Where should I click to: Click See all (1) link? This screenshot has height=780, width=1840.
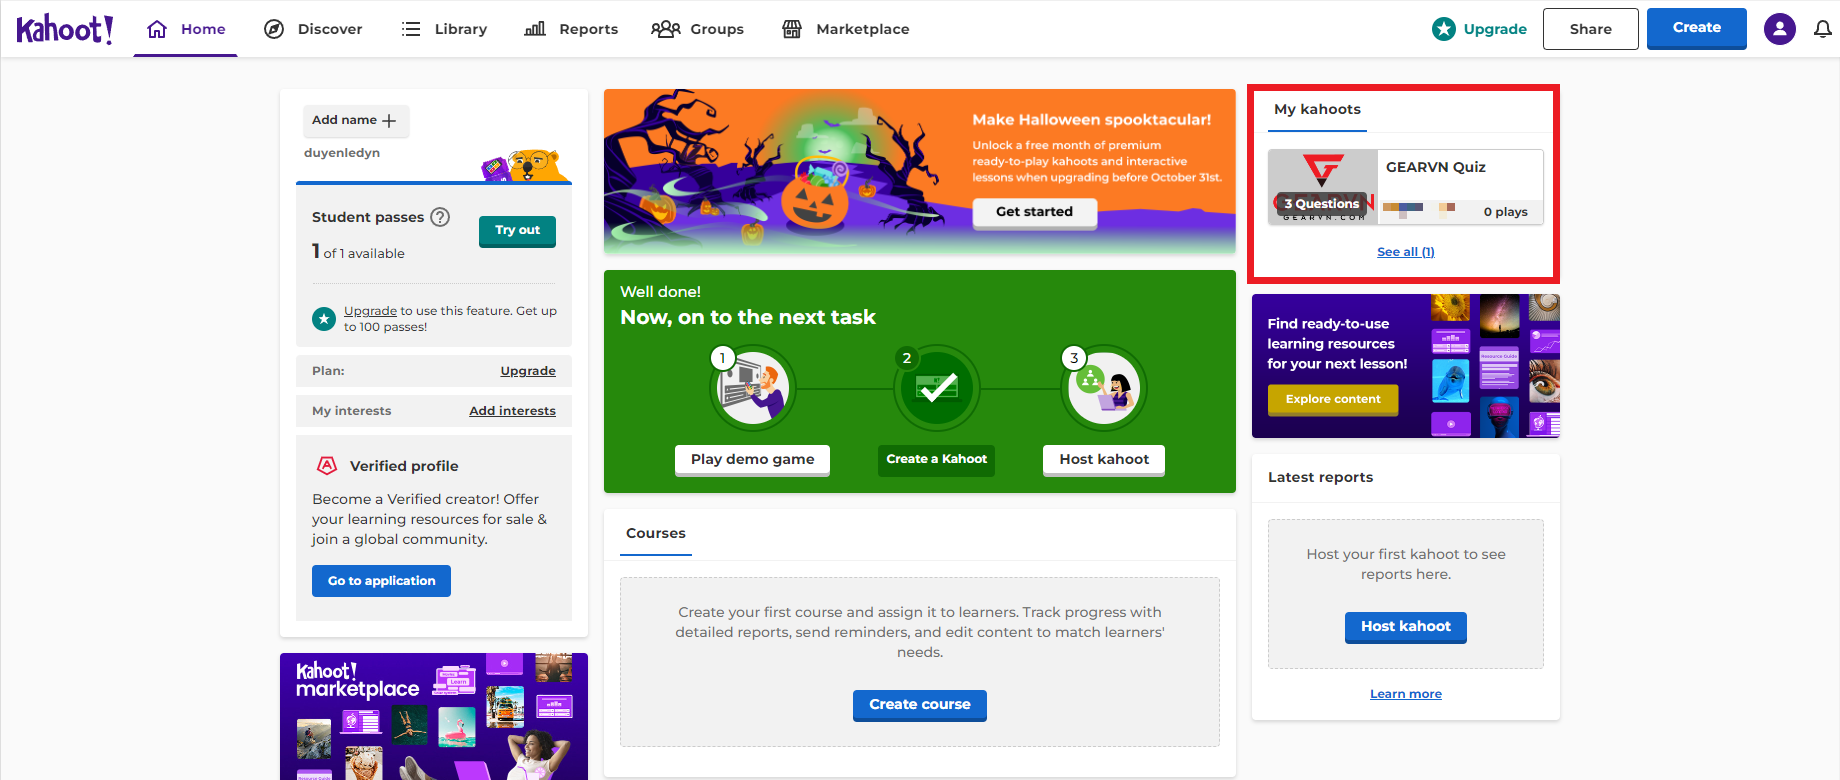click(1405, 252)
